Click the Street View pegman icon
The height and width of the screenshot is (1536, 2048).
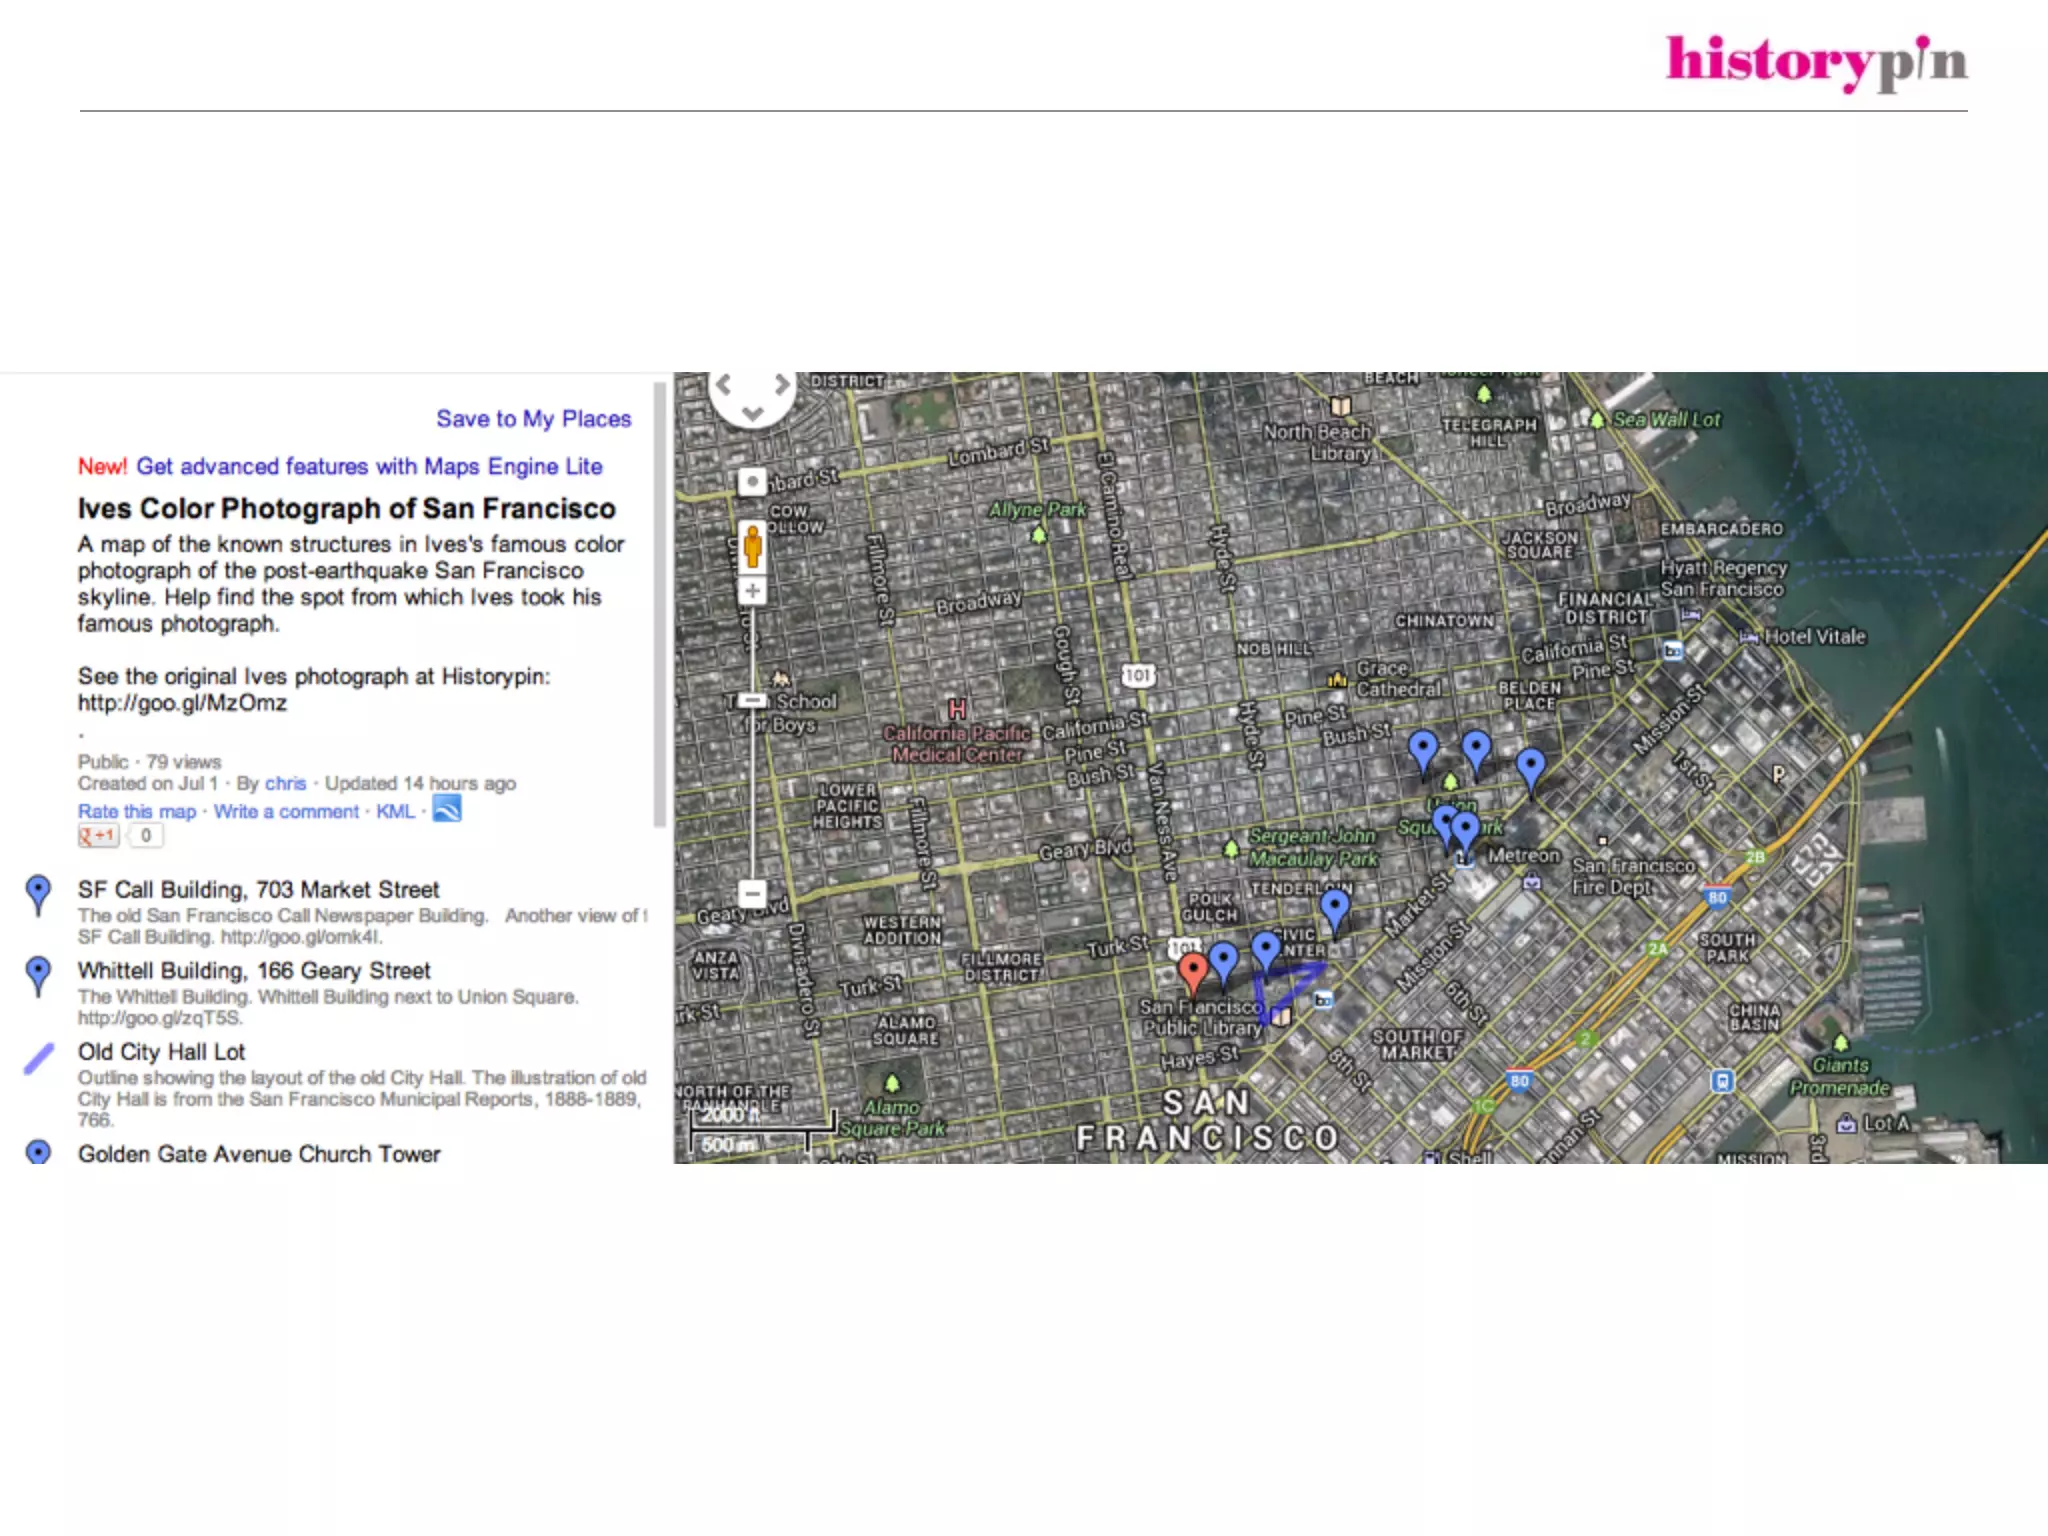753,546
